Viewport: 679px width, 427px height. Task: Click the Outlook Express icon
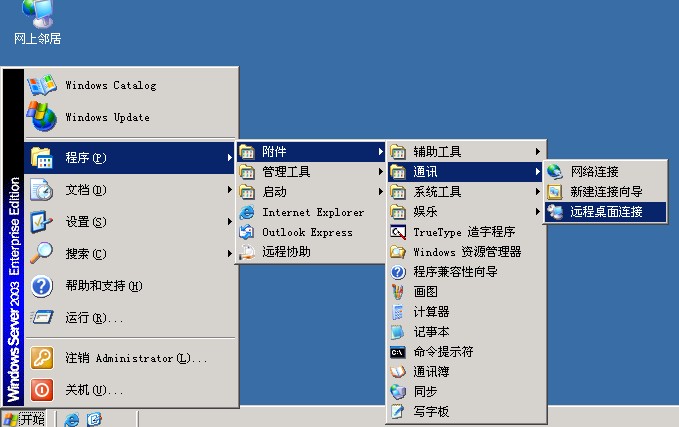click(247, 232)
